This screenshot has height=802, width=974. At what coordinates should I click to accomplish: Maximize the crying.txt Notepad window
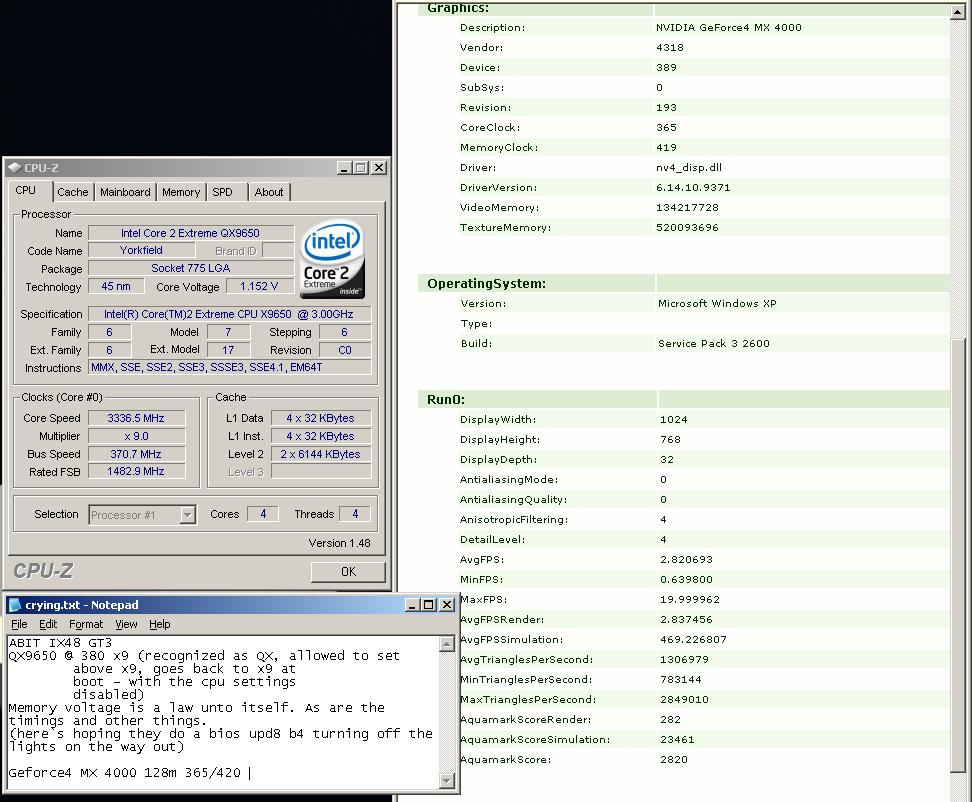429,604
